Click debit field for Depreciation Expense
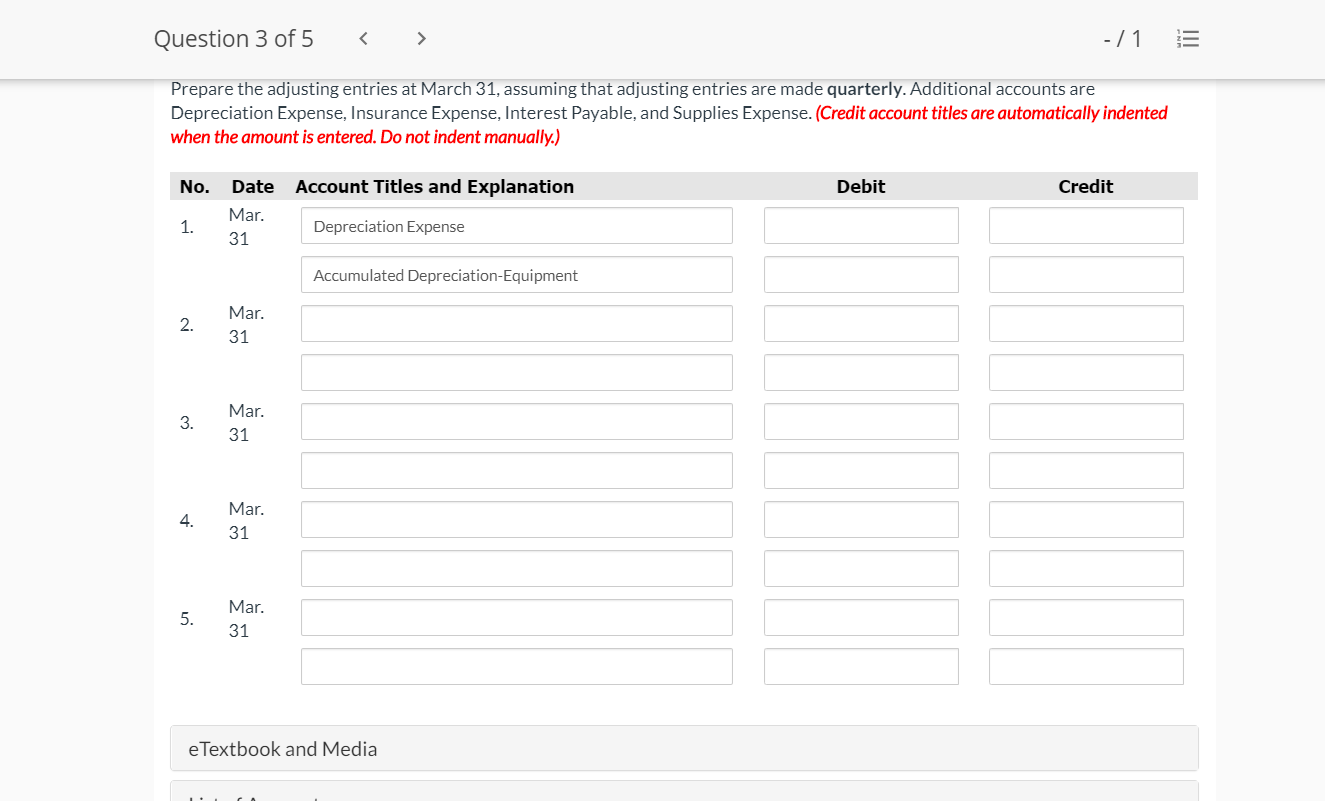The width and height of the screenshot is (1325, 801). click(x=861, y=226)
